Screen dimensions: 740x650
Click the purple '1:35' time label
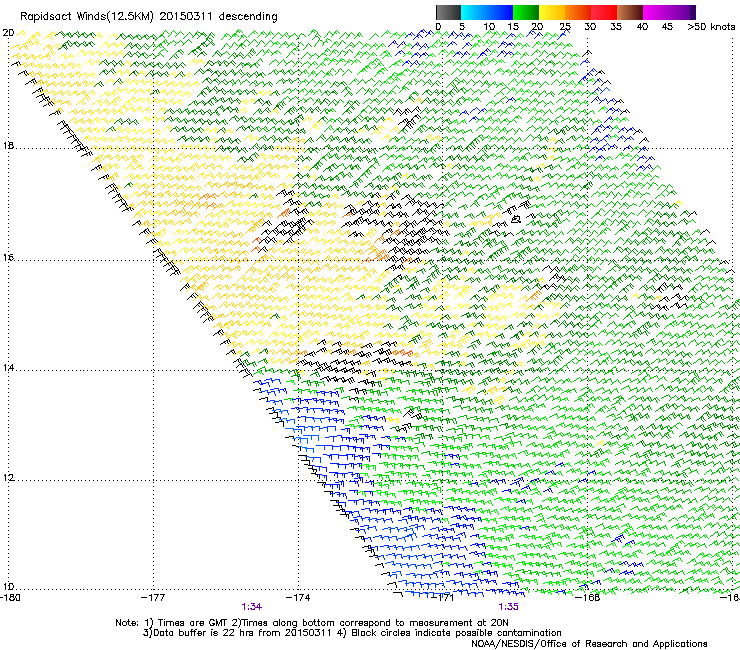[x=508, y=607]
